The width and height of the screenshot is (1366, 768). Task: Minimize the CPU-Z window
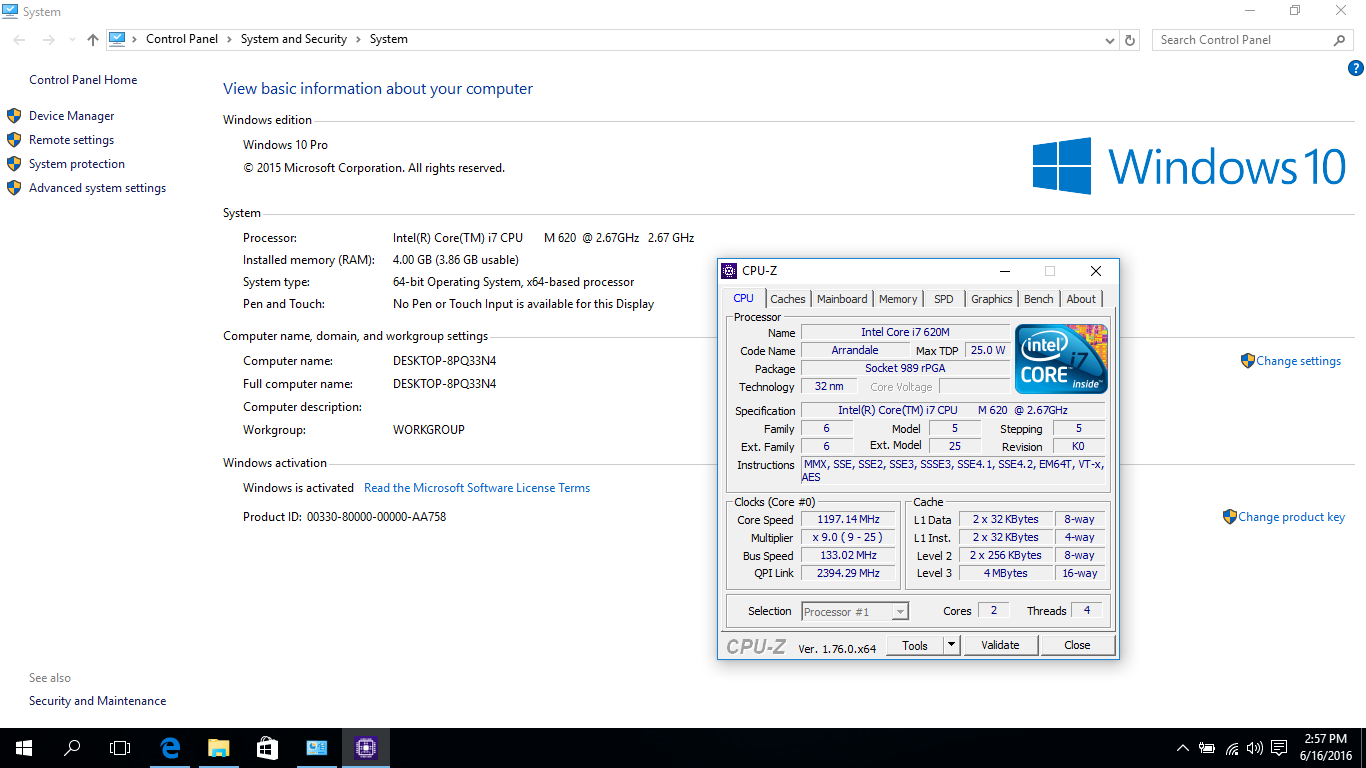click(1004, 271)
